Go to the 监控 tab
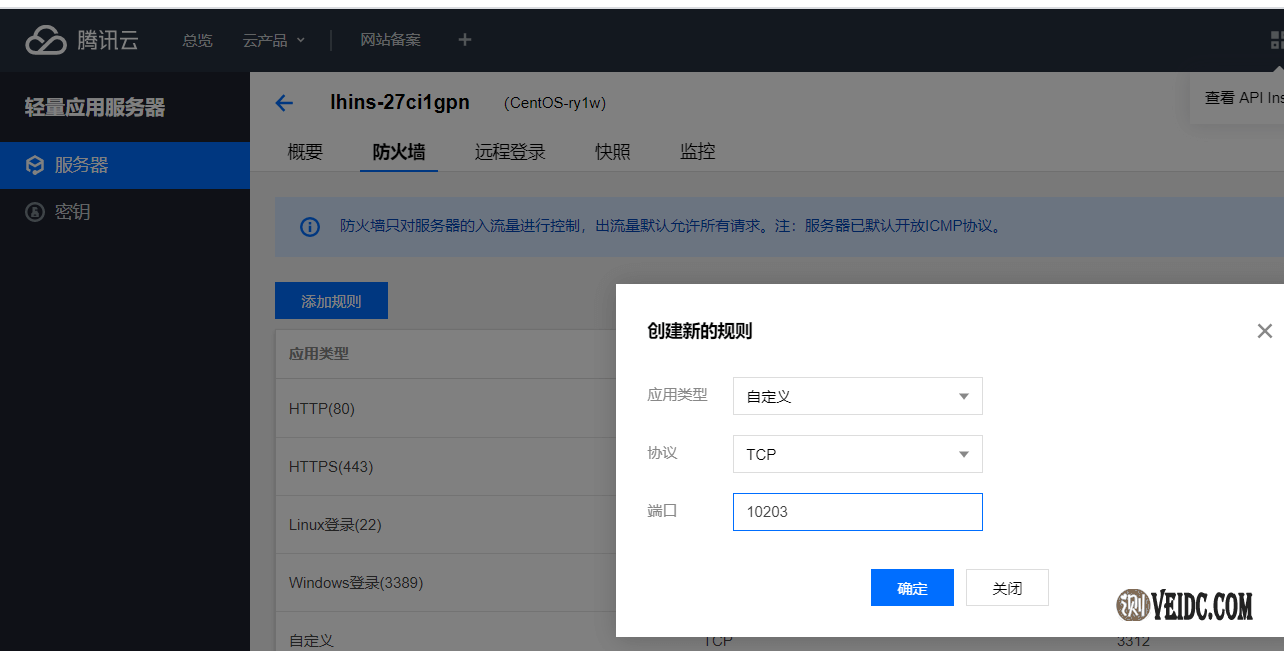 coord(697,152)
